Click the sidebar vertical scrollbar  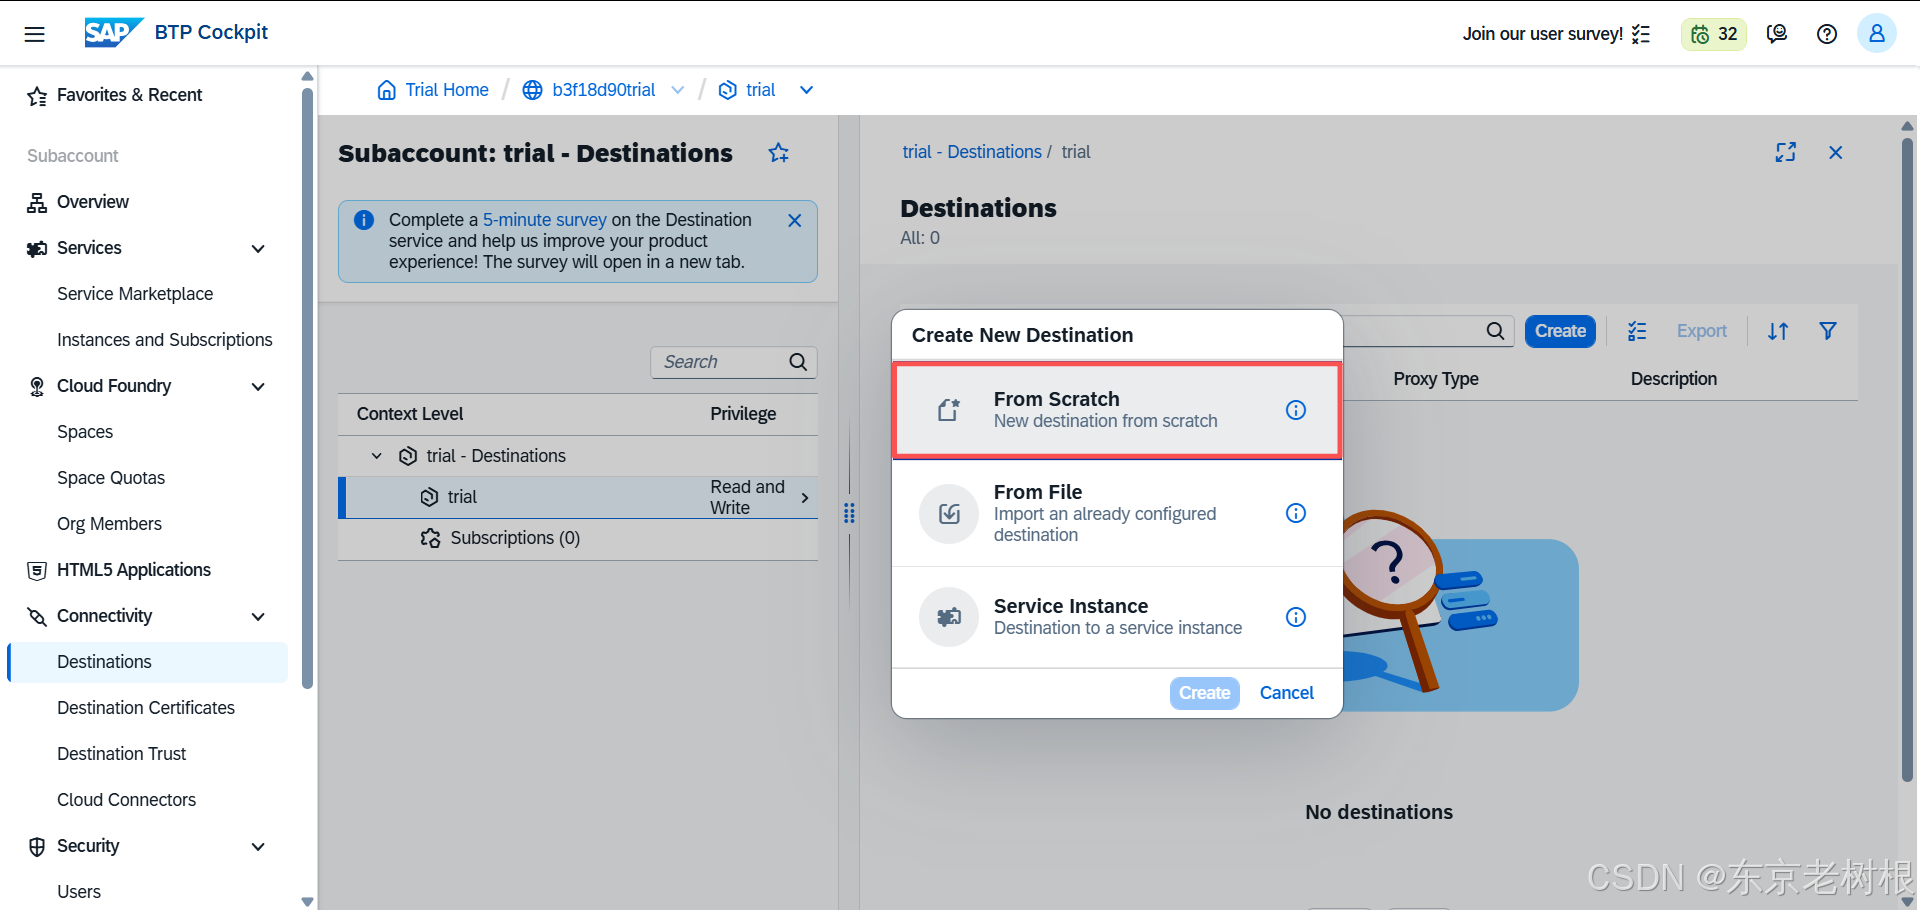click(x=307, y=390)
